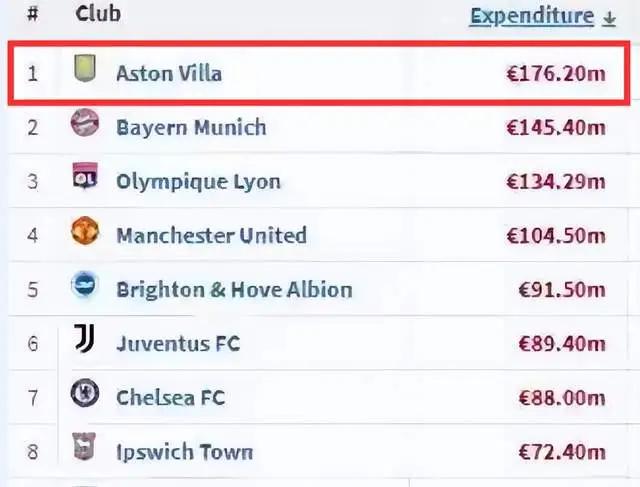Click Aston Villa's €176.20m expenditure value
Image resolution: width=640 pixels, height=487 pixels.
(x=556, y=74)
